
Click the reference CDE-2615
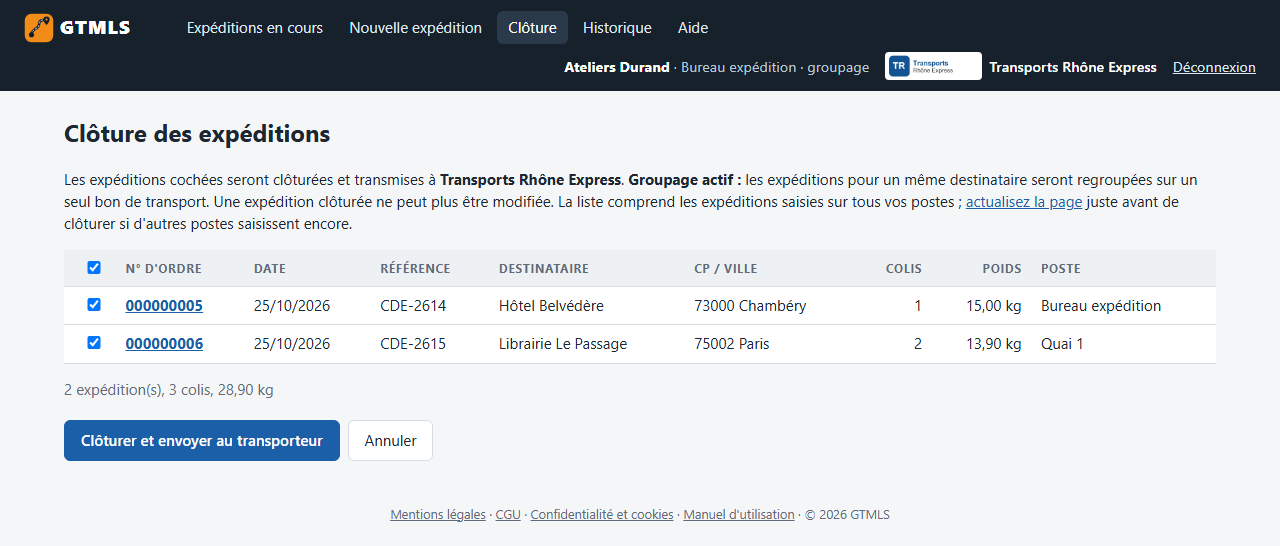point(413,344)
